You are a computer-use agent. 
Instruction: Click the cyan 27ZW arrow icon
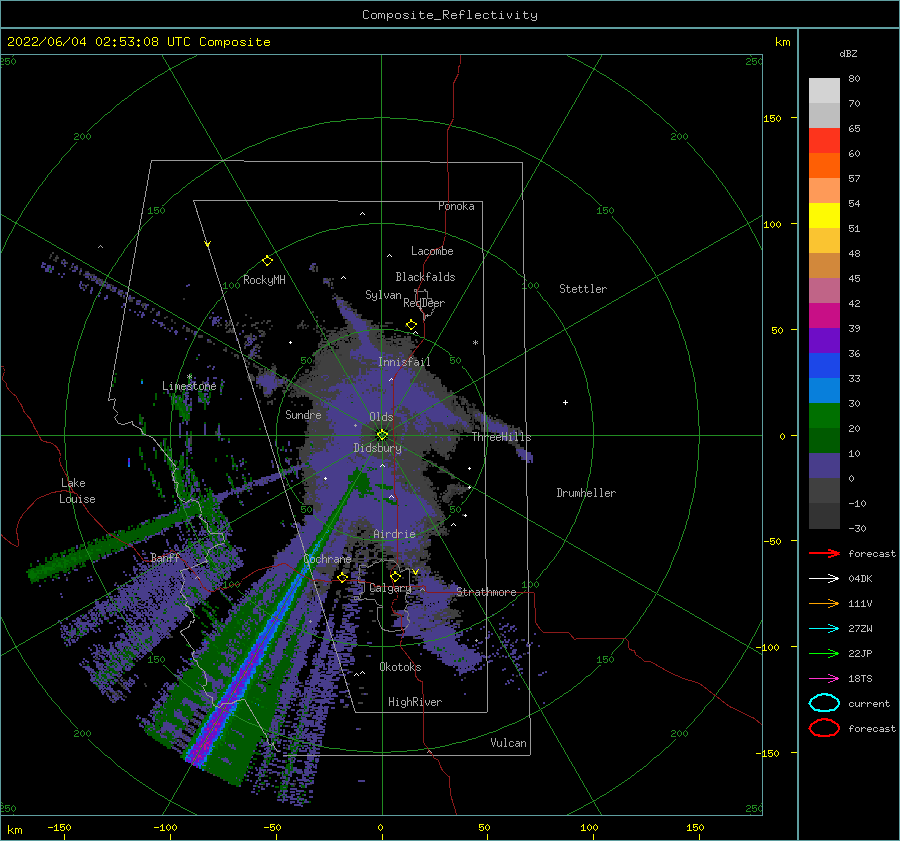[x=824, y=629]
